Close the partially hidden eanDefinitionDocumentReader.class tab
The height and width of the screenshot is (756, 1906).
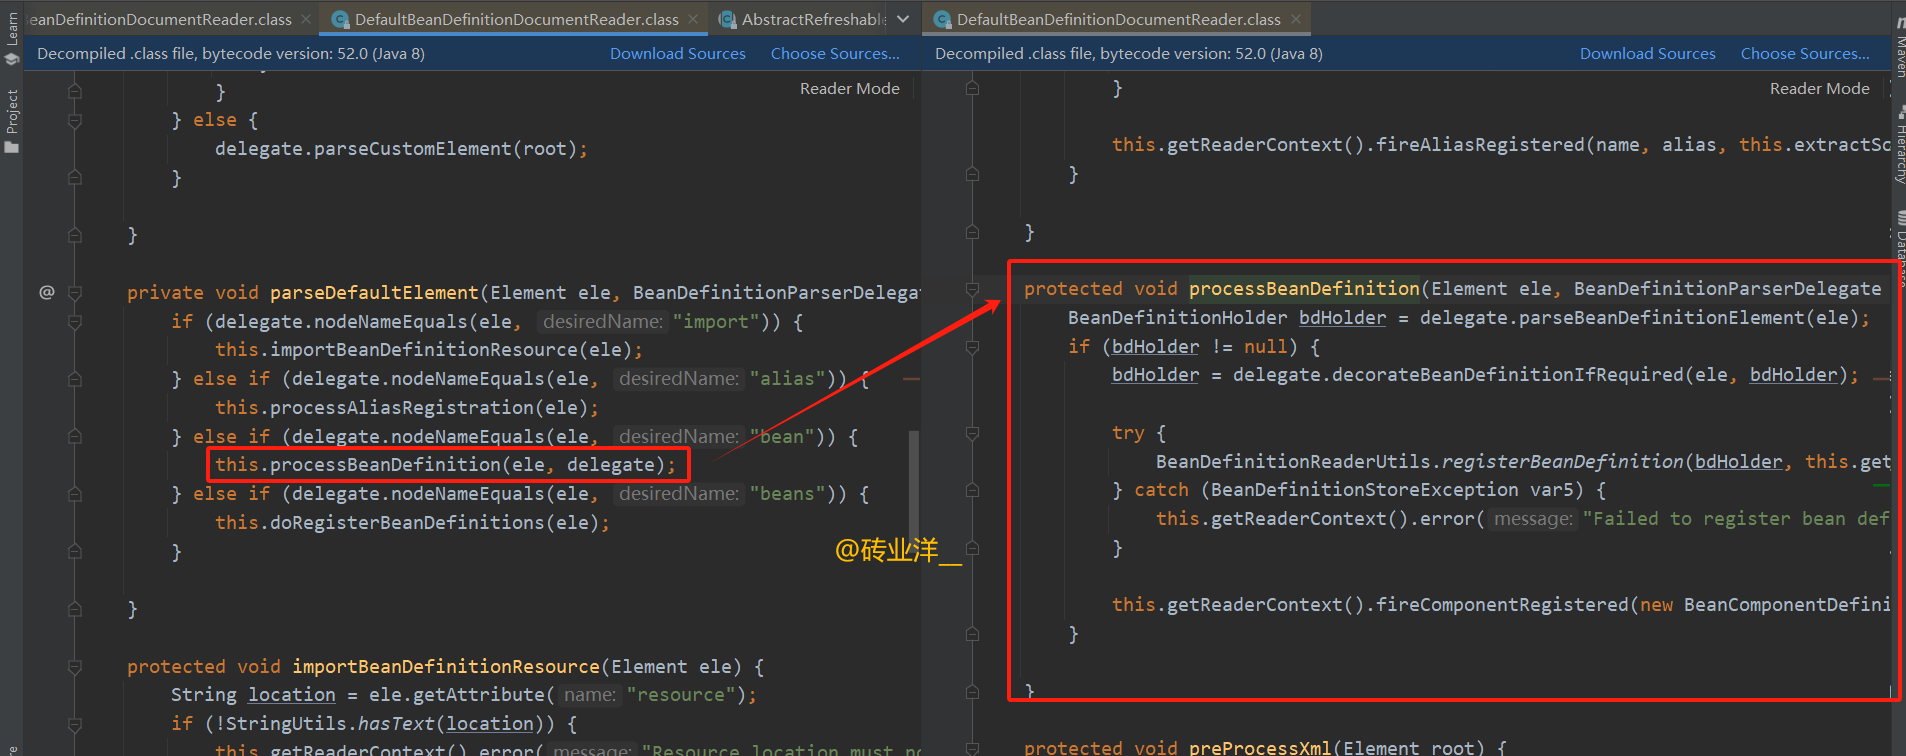pos(306,19)
